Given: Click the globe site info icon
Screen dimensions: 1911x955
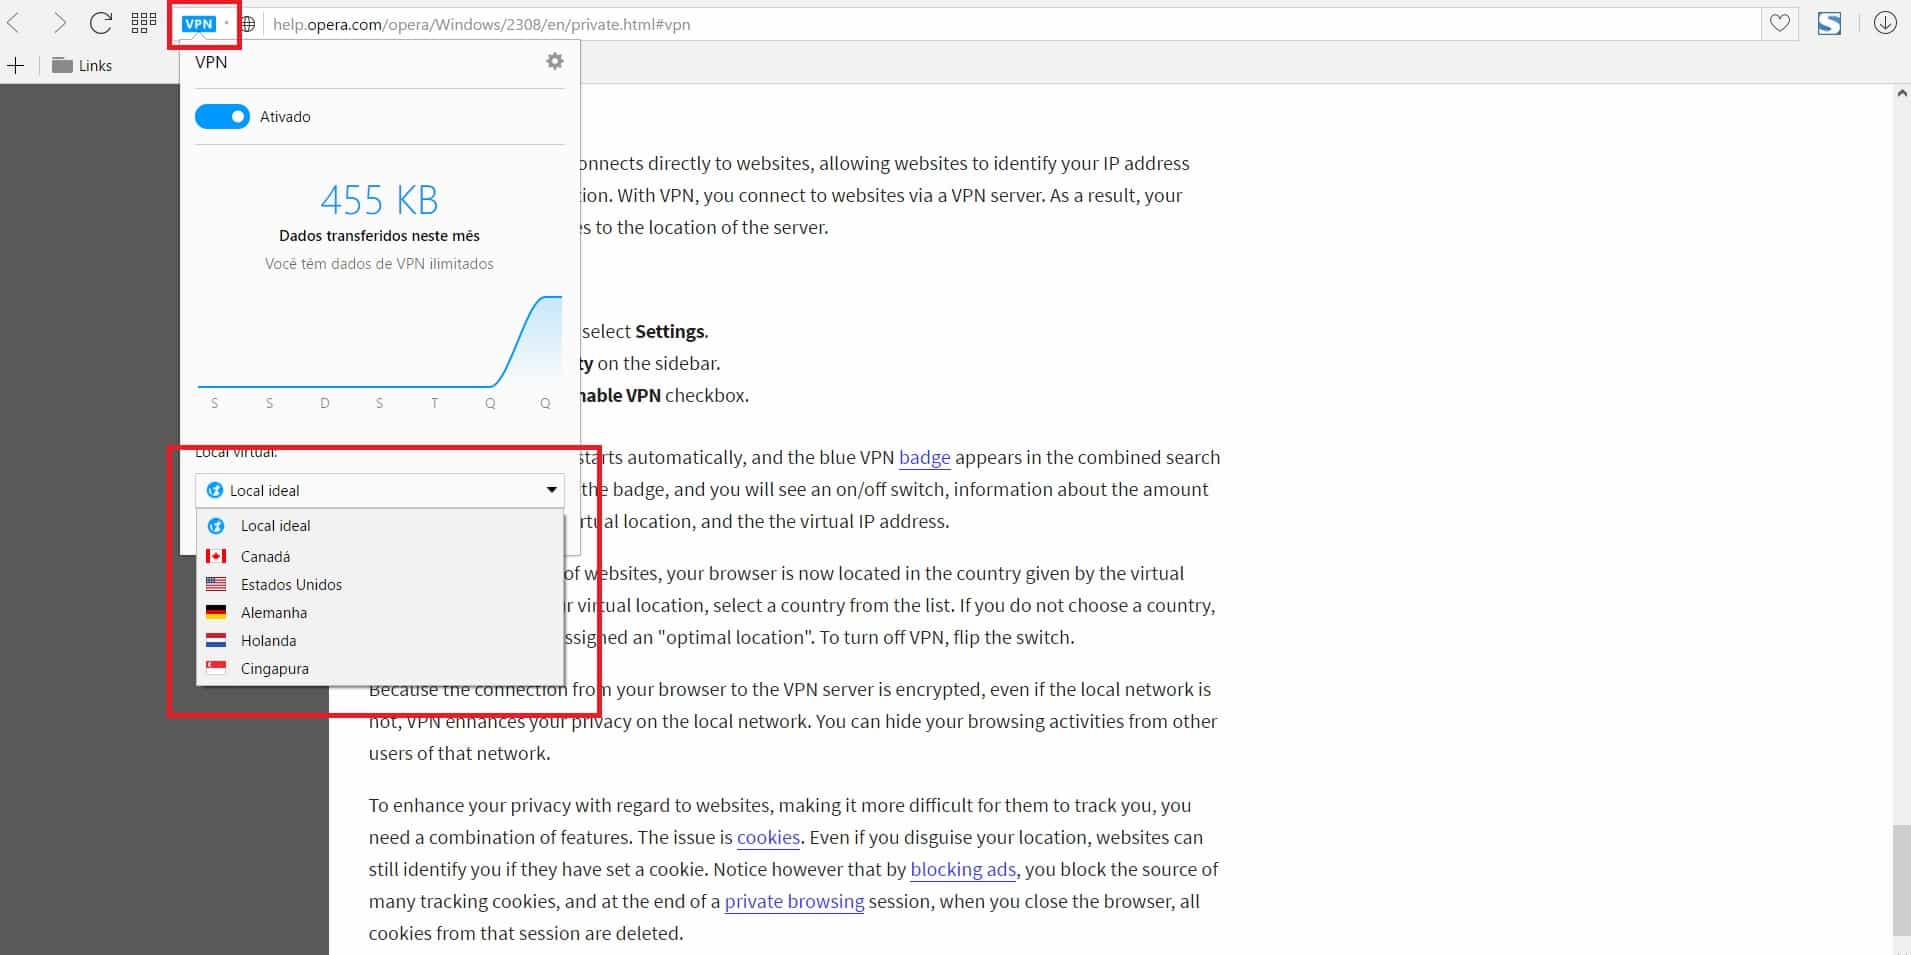Looking at the screenshot, I should 248,24.
